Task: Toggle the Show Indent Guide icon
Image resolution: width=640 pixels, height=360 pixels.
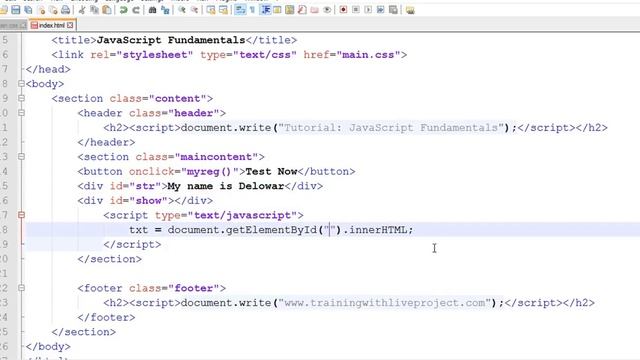Action: pos(265,10)
